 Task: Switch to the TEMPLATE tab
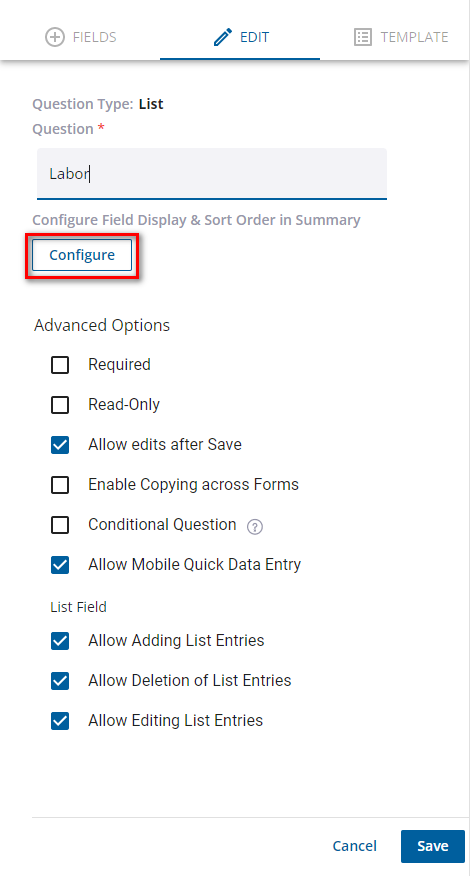click(401, 37)
